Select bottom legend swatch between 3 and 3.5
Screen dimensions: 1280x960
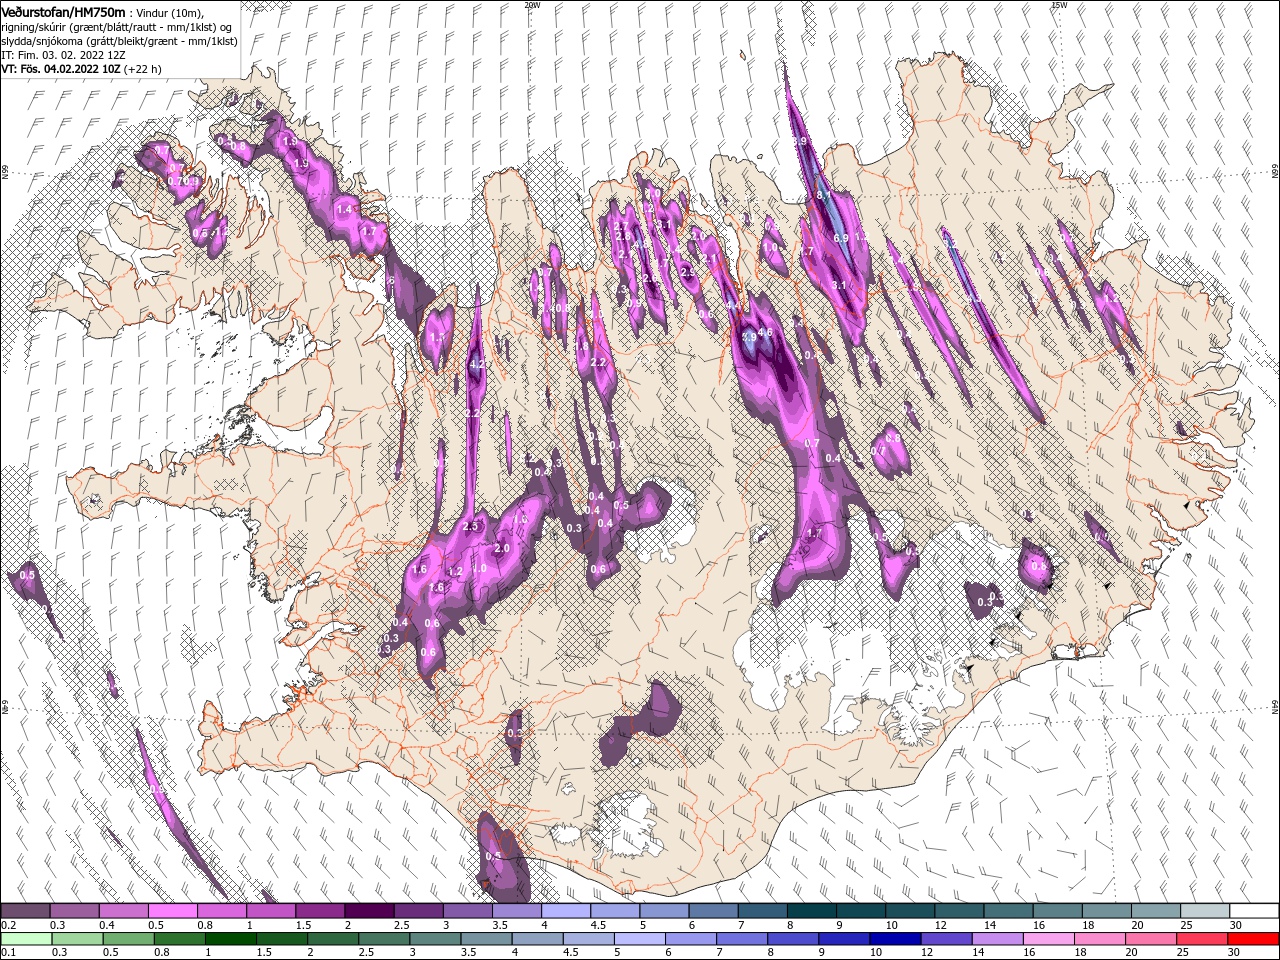click(434, 939)
